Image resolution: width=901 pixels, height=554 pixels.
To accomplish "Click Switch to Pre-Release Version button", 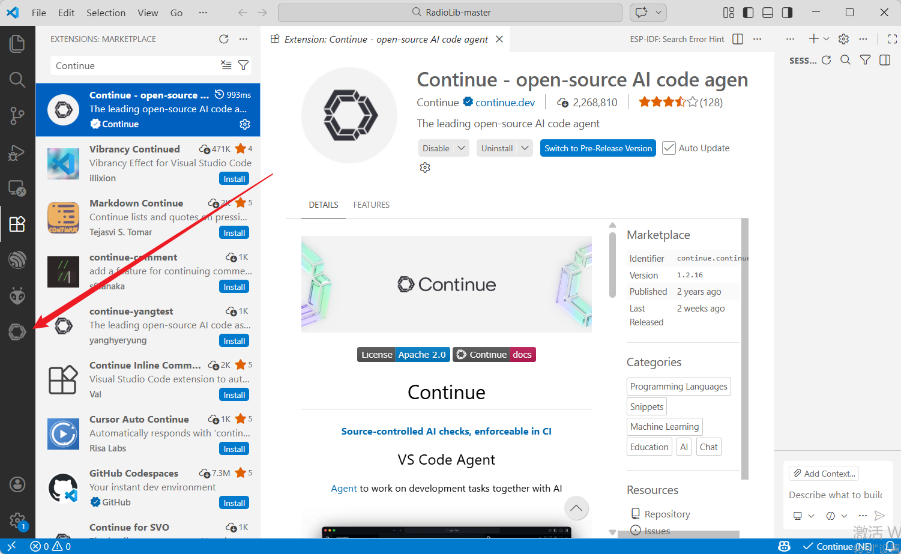I will 598,148.
